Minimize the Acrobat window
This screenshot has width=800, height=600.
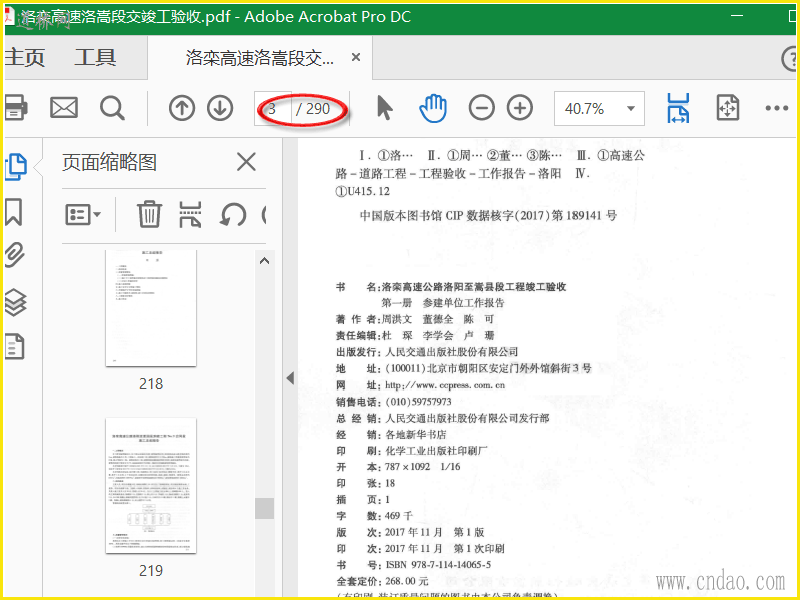737,16
